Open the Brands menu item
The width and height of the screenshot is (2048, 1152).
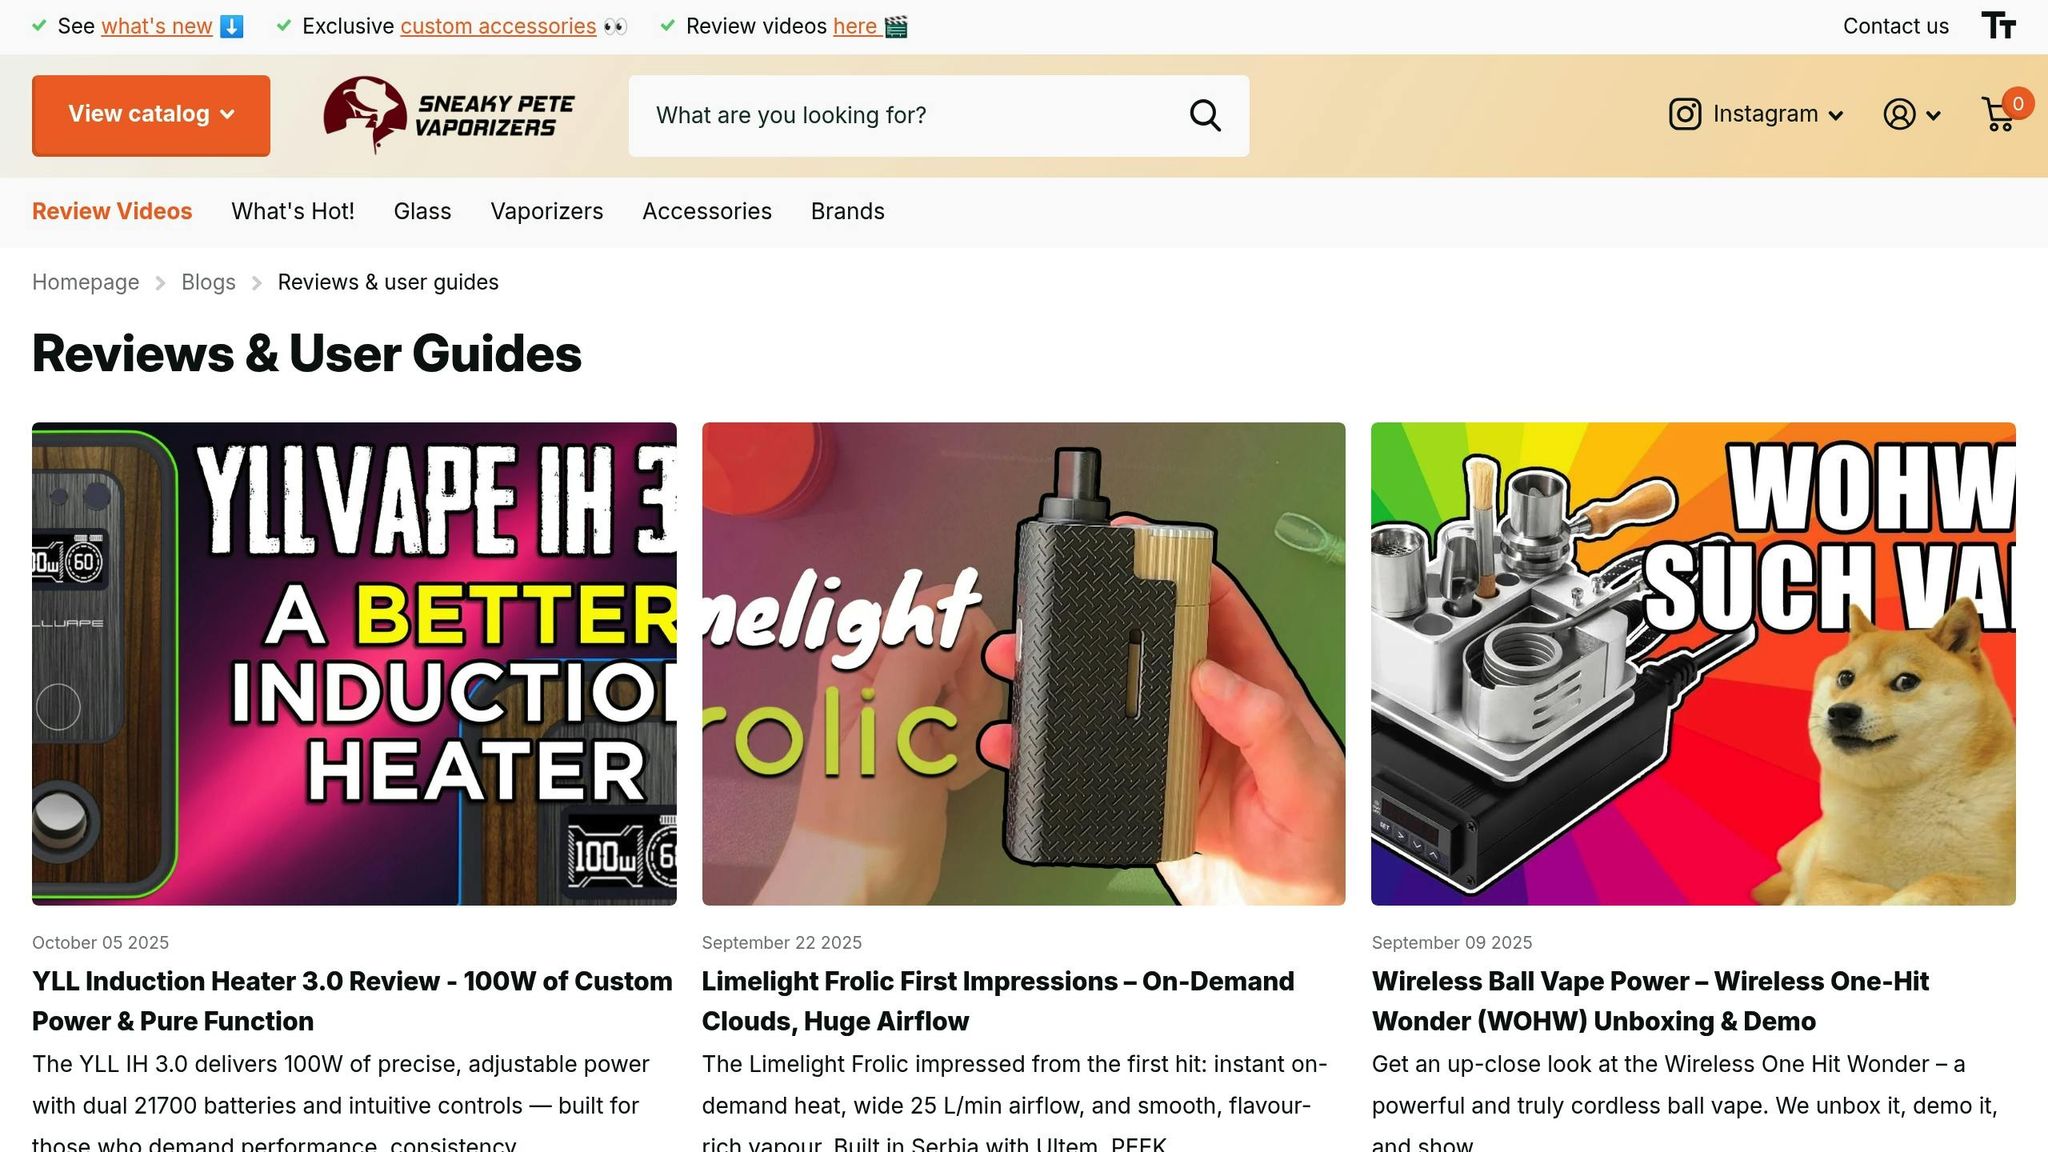pos(847,212)
